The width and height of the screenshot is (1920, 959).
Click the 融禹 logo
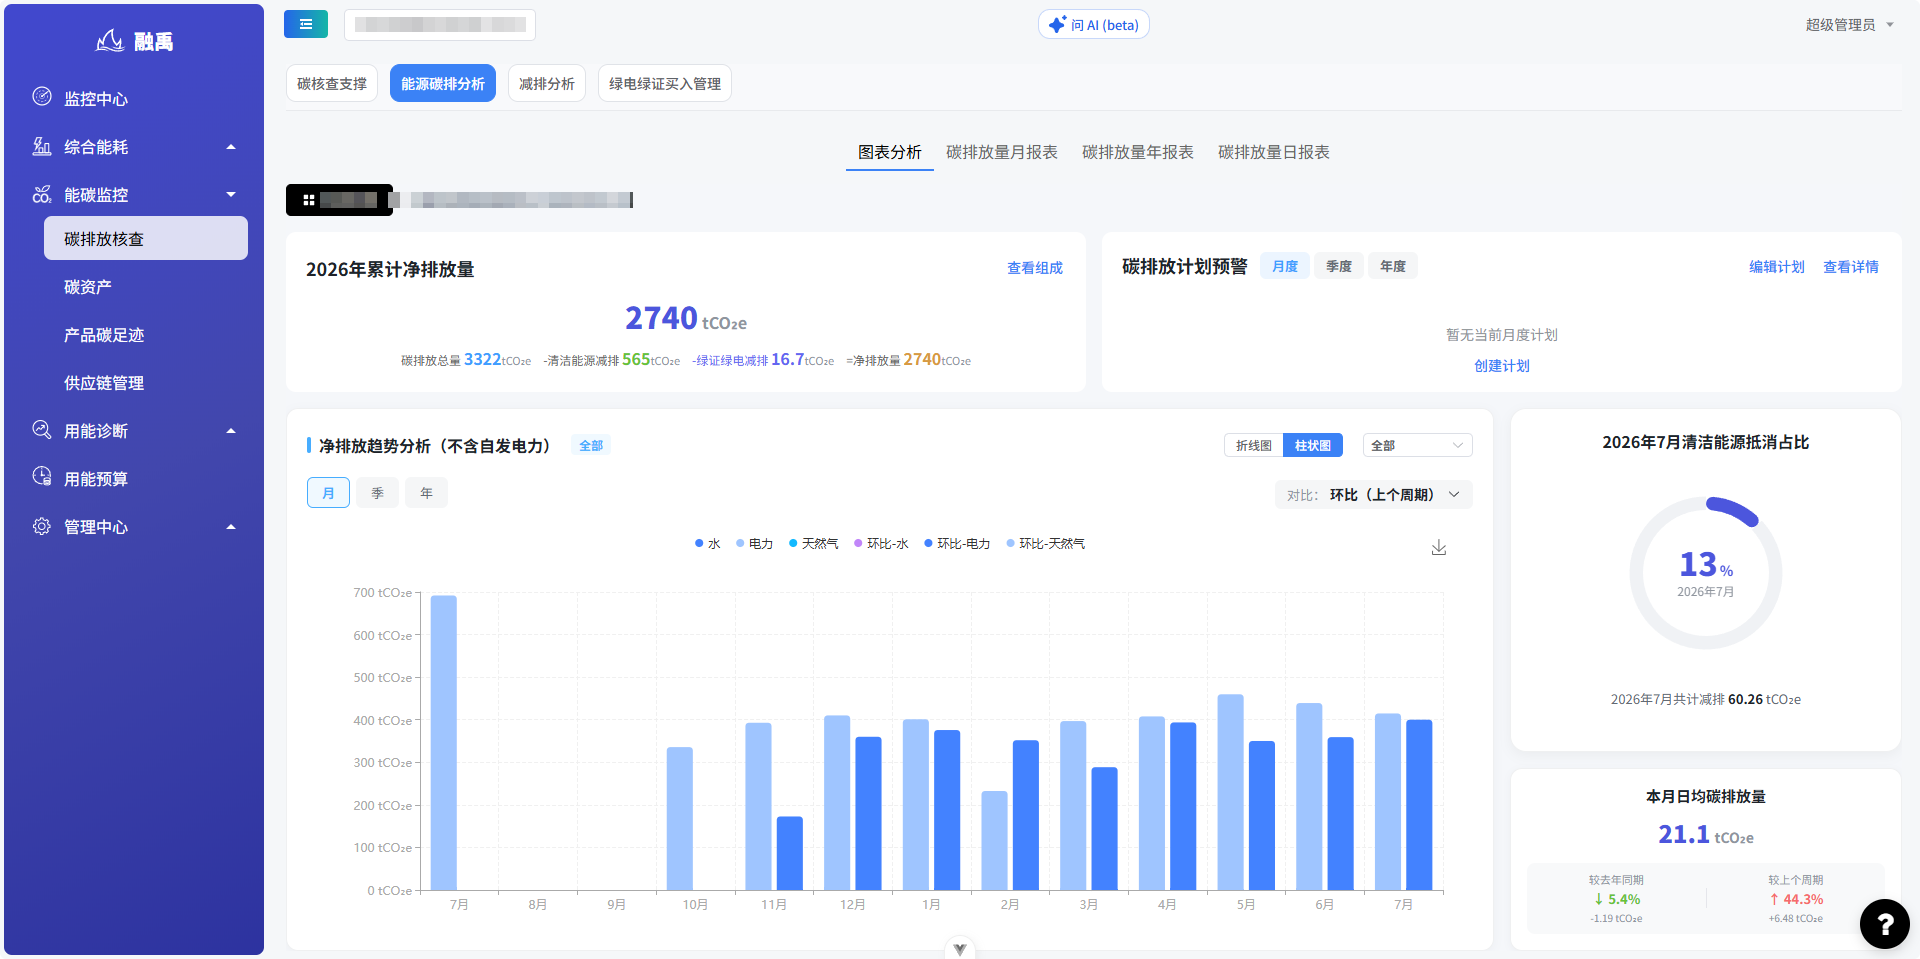click(x=135, y=41)
